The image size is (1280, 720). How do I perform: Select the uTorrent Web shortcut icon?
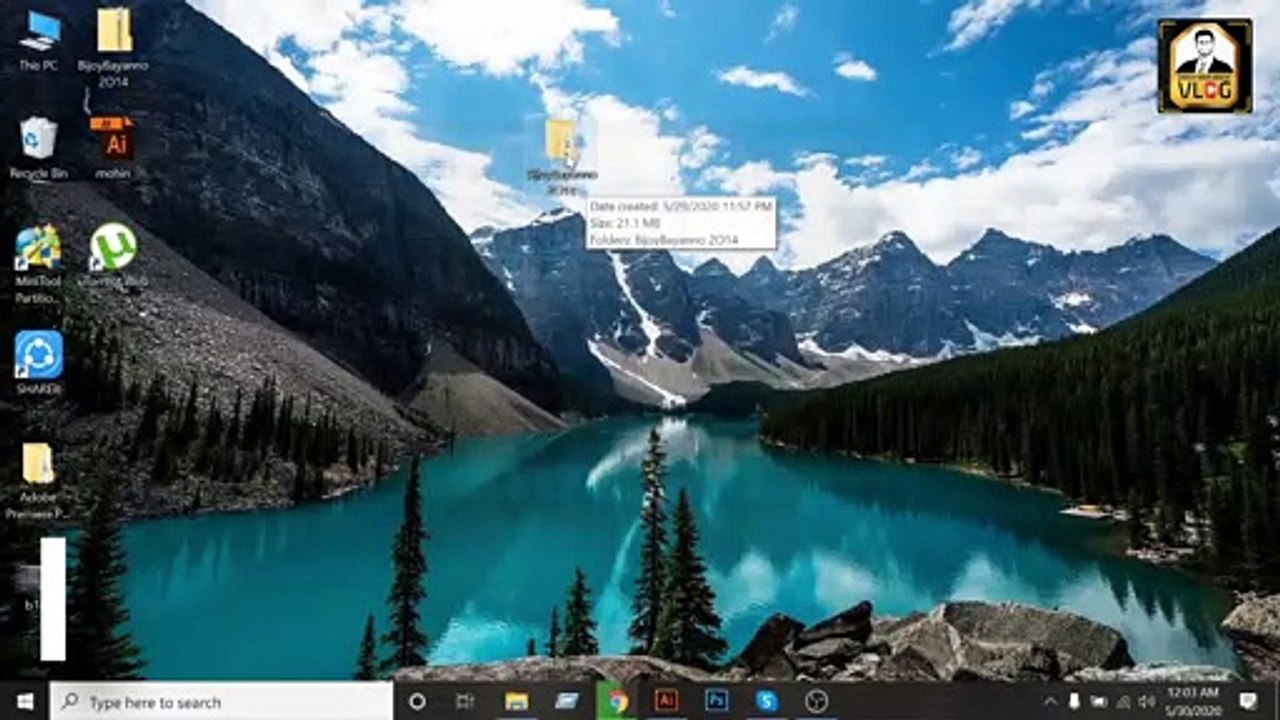(113, 254)
